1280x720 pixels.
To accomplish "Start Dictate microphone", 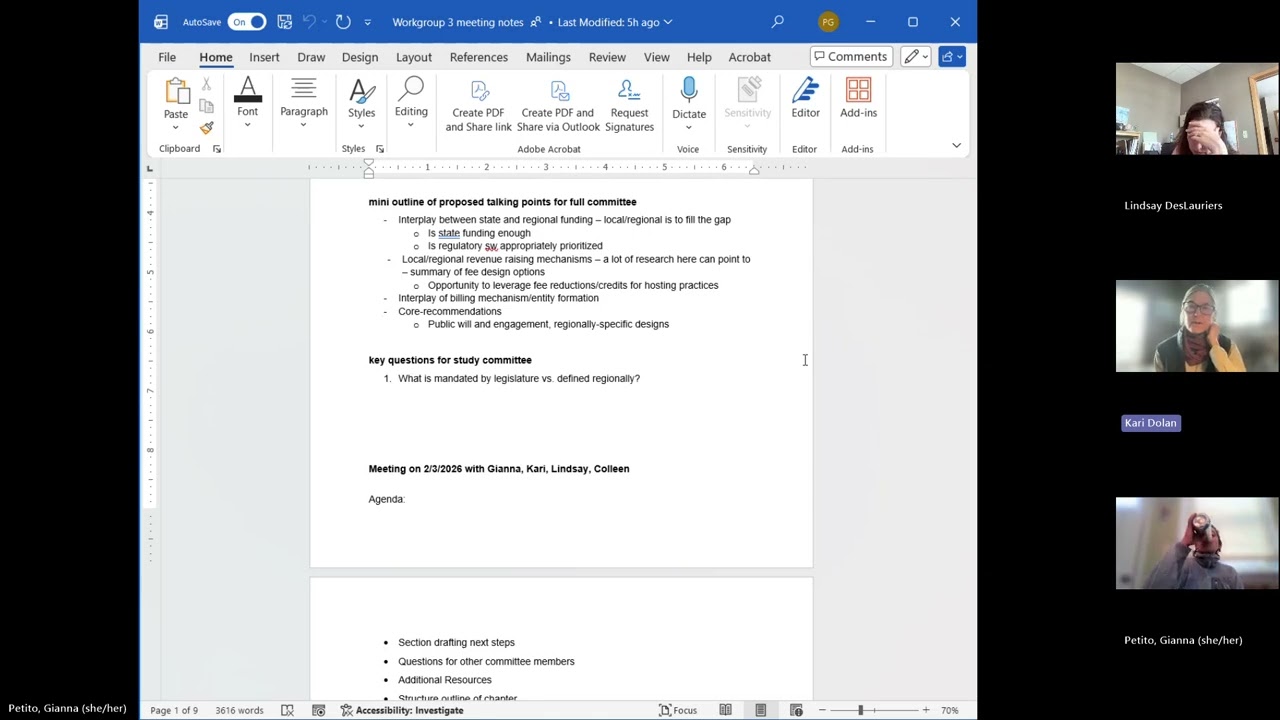I will [x=689, y=92].
